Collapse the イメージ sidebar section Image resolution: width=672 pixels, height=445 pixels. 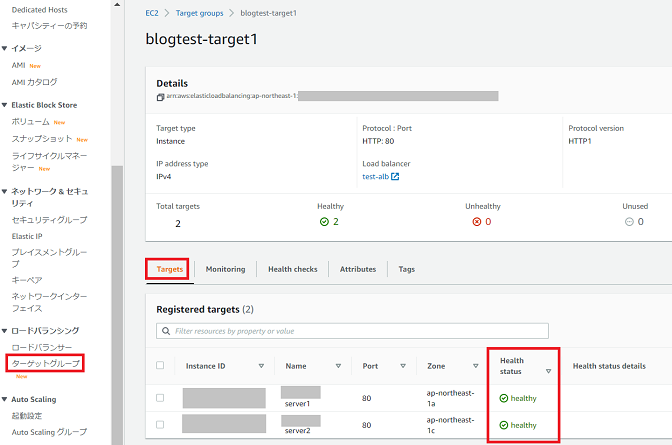coord(5,48)
